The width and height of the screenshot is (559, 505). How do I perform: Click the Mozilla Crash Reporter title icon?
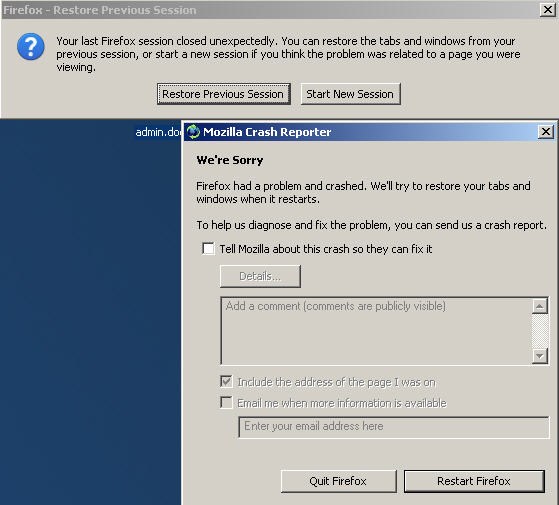pos(194,132)
